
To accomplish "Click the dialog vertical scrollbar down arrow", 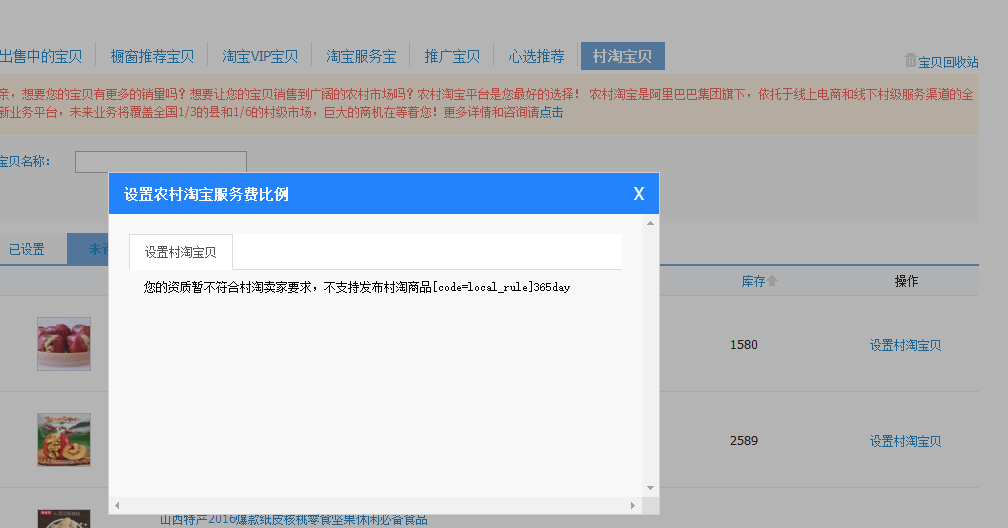I will pyautogui.click(x=650, y=488).
